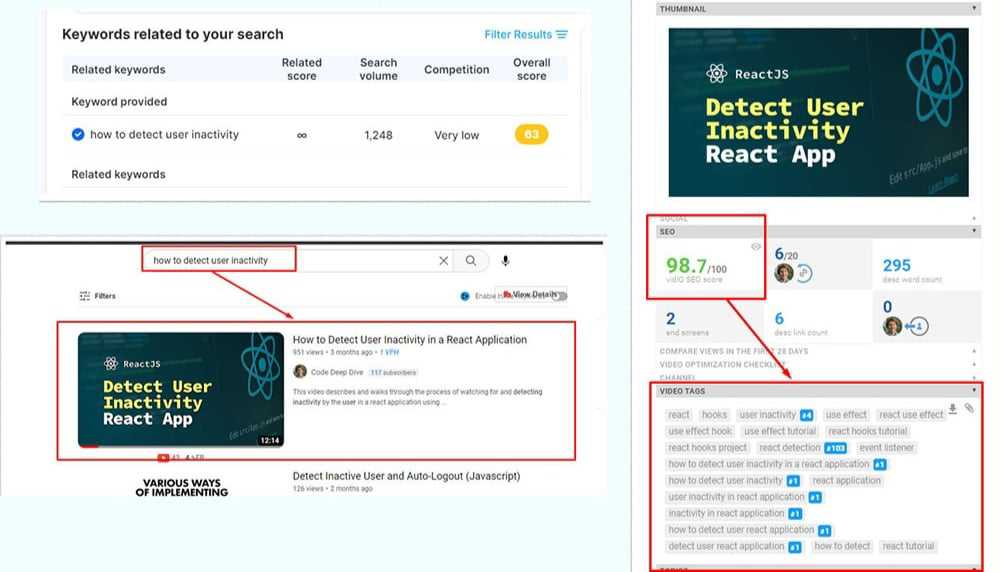Image resolution: width=1000 pixels, height=572 pixels.
Task: Copy tags using the paperclip icon
Action: click(x=969, y=408)
